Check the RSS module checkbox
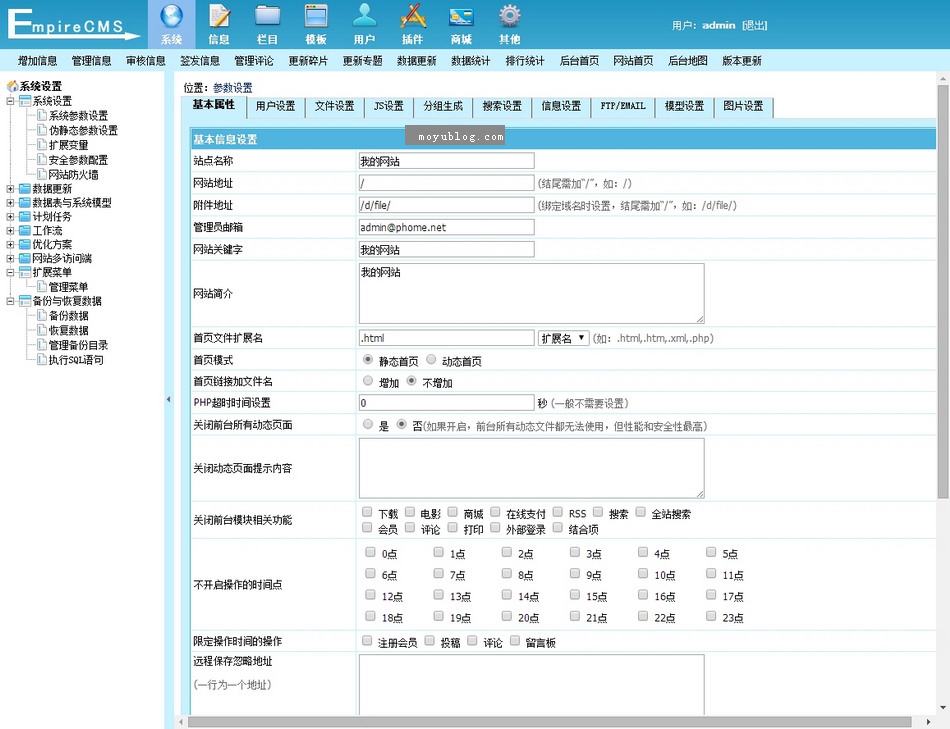 pos(557,512)
